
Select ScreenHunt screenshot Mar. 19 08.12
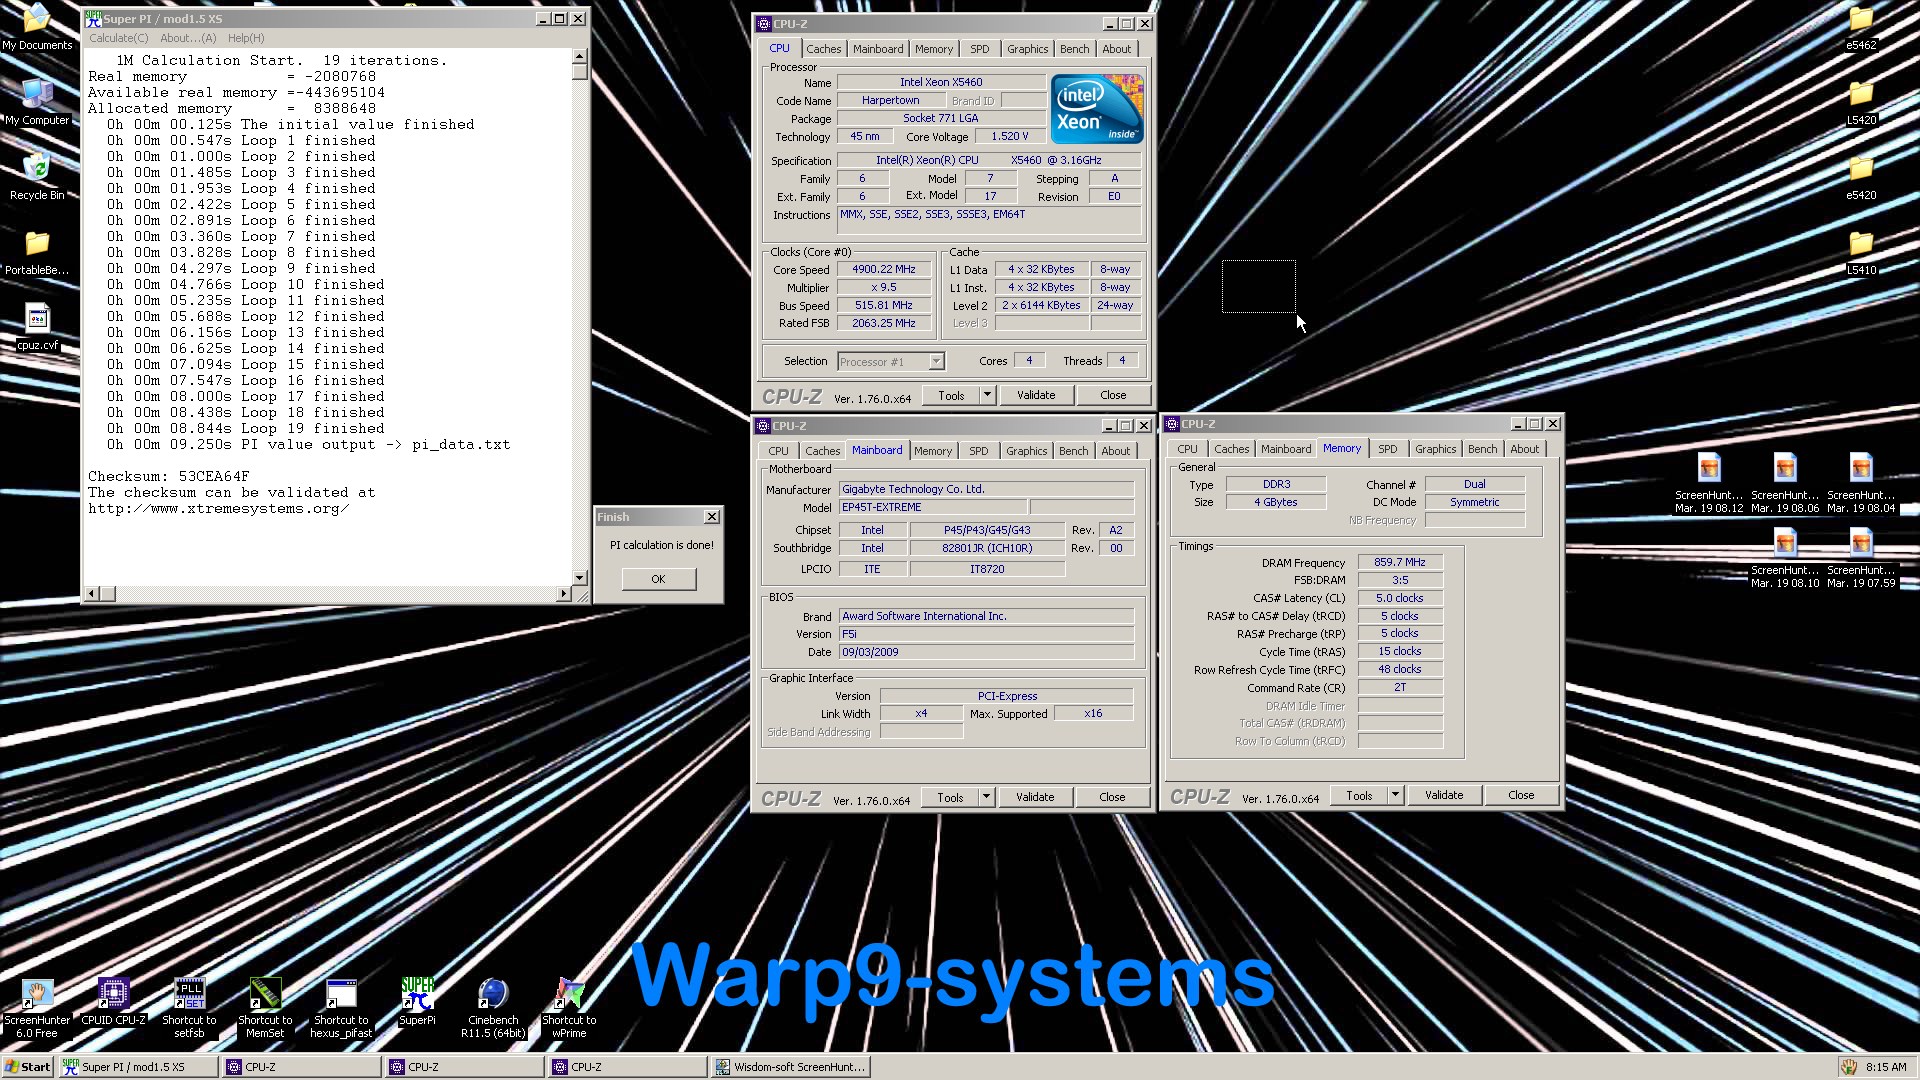(x=1709, y=483)
